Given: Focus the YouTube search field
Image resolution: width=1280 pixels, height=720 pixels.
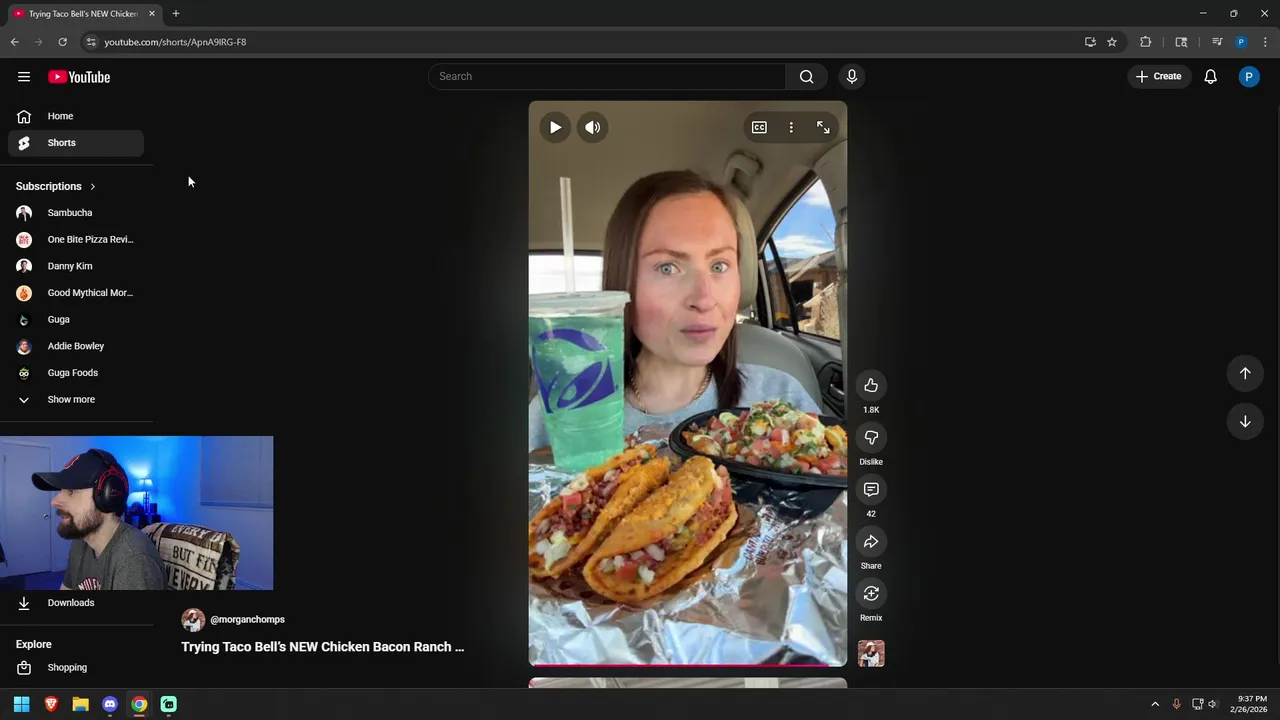Looking at the screenshot, I should 607,77.
